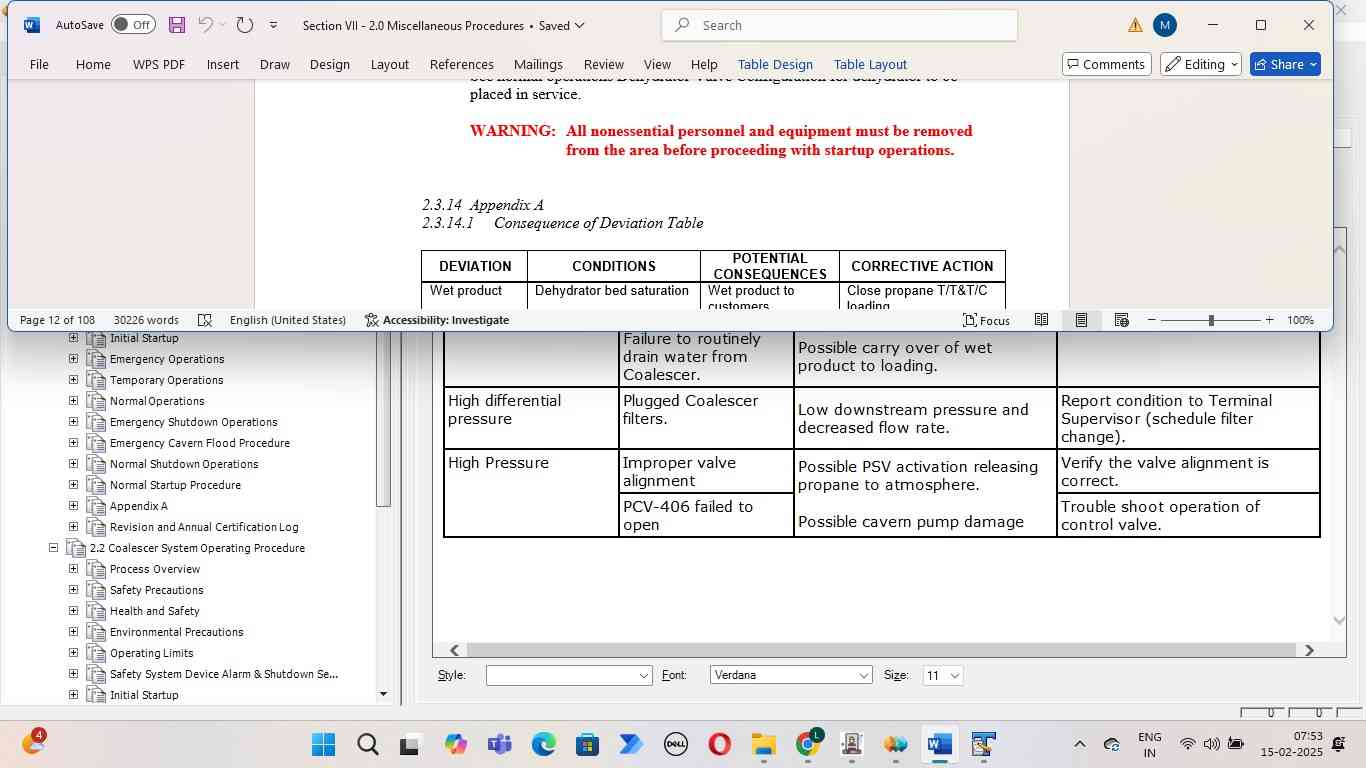This screenshot has height=768, width=1366.
Task: Click the proofing spell-check icon in status bar
Action: 205,320
